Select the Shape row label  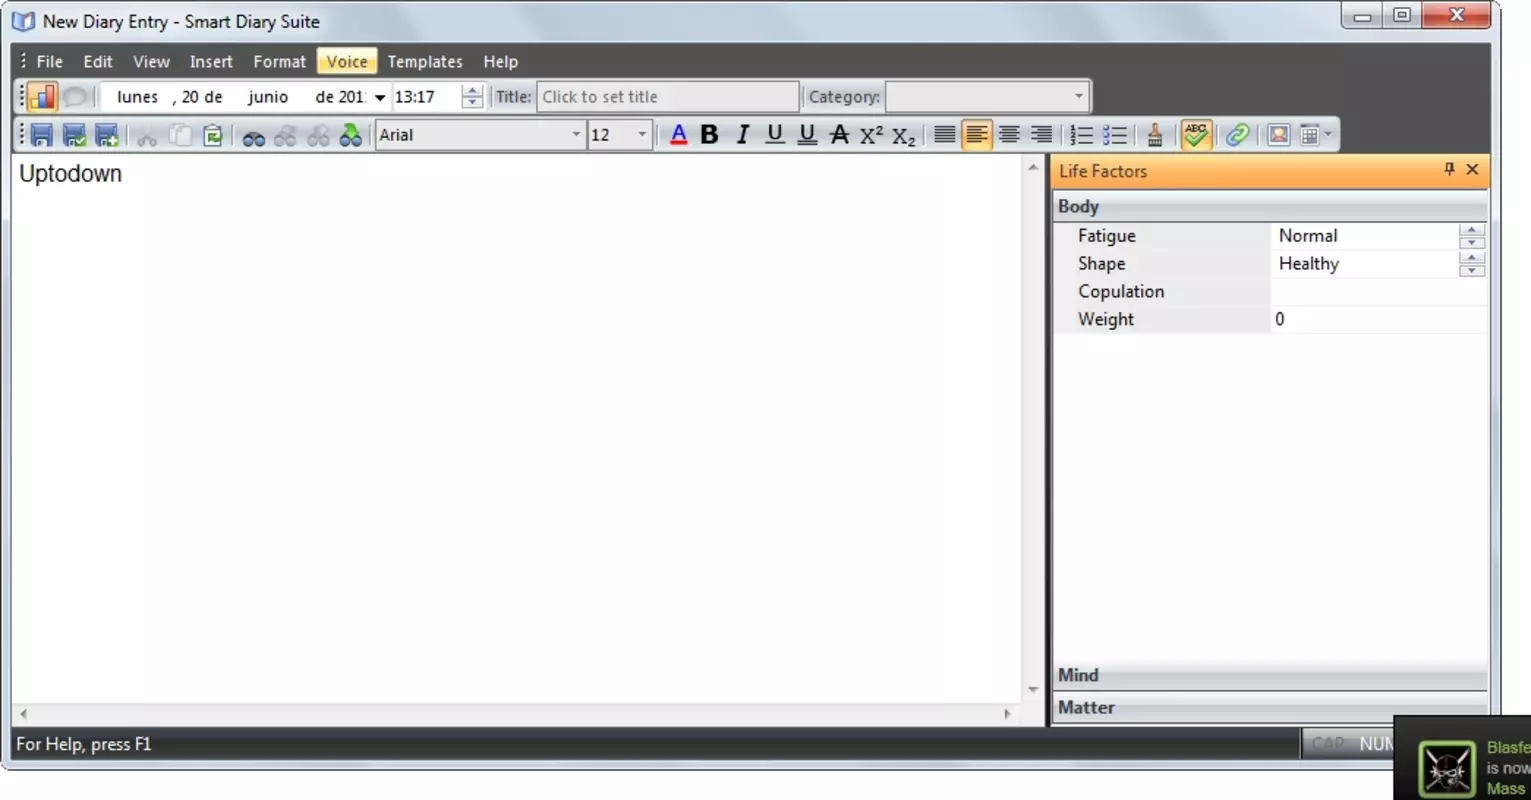[x=1101, y=264]
